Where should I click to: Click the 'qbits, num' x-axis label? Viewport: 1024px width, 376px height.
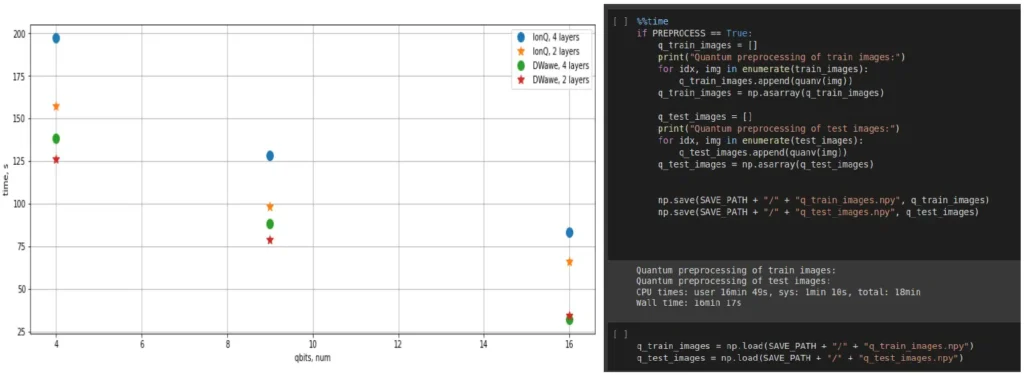[x=313, y=359]
